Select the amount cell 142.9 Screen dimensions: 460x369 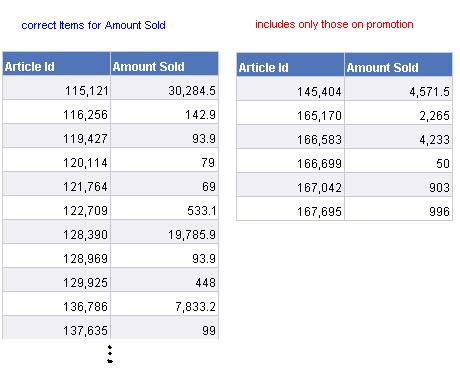click(x=164, y=112)
